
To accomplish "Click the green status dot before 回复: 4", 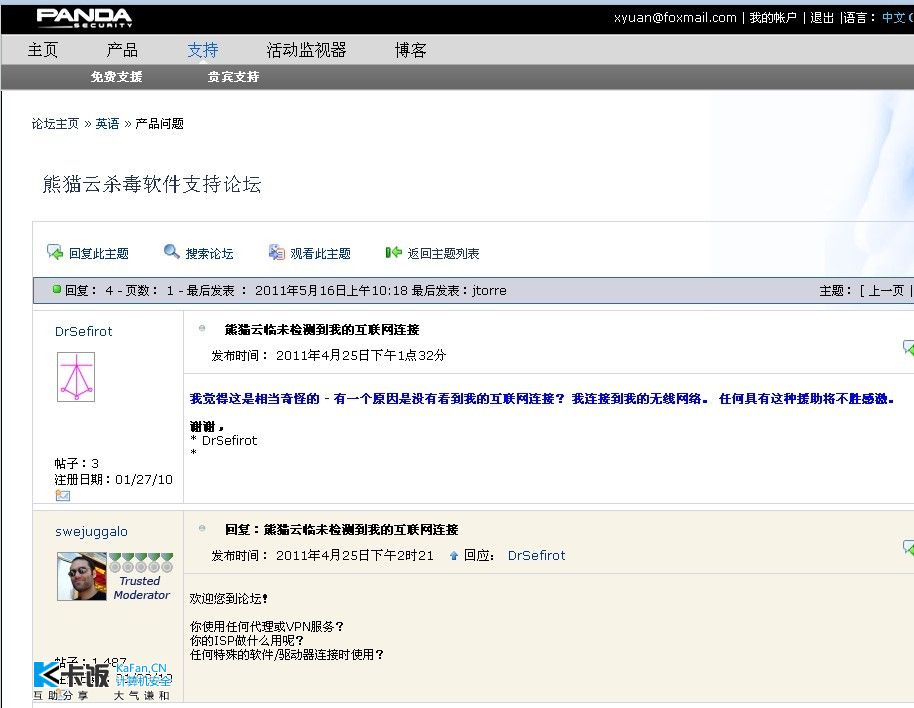I will coord(57,289).
